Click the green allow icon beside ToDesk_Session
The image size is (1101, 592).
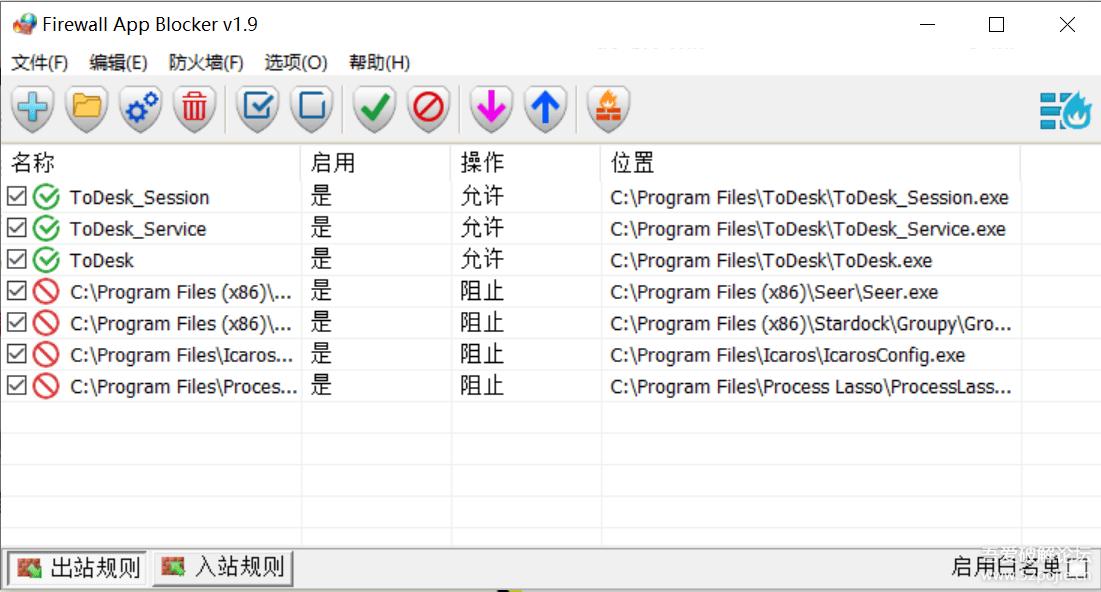click(46, 197)
